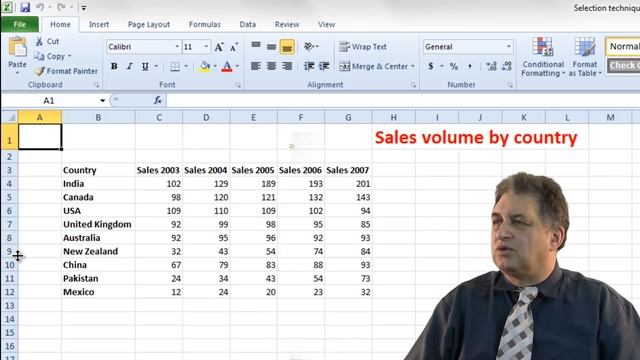The height and width of the screenshot is (360, 640).
Task: Click the Top Align icon
Action: pyautogui.click(x=256, y=46)
